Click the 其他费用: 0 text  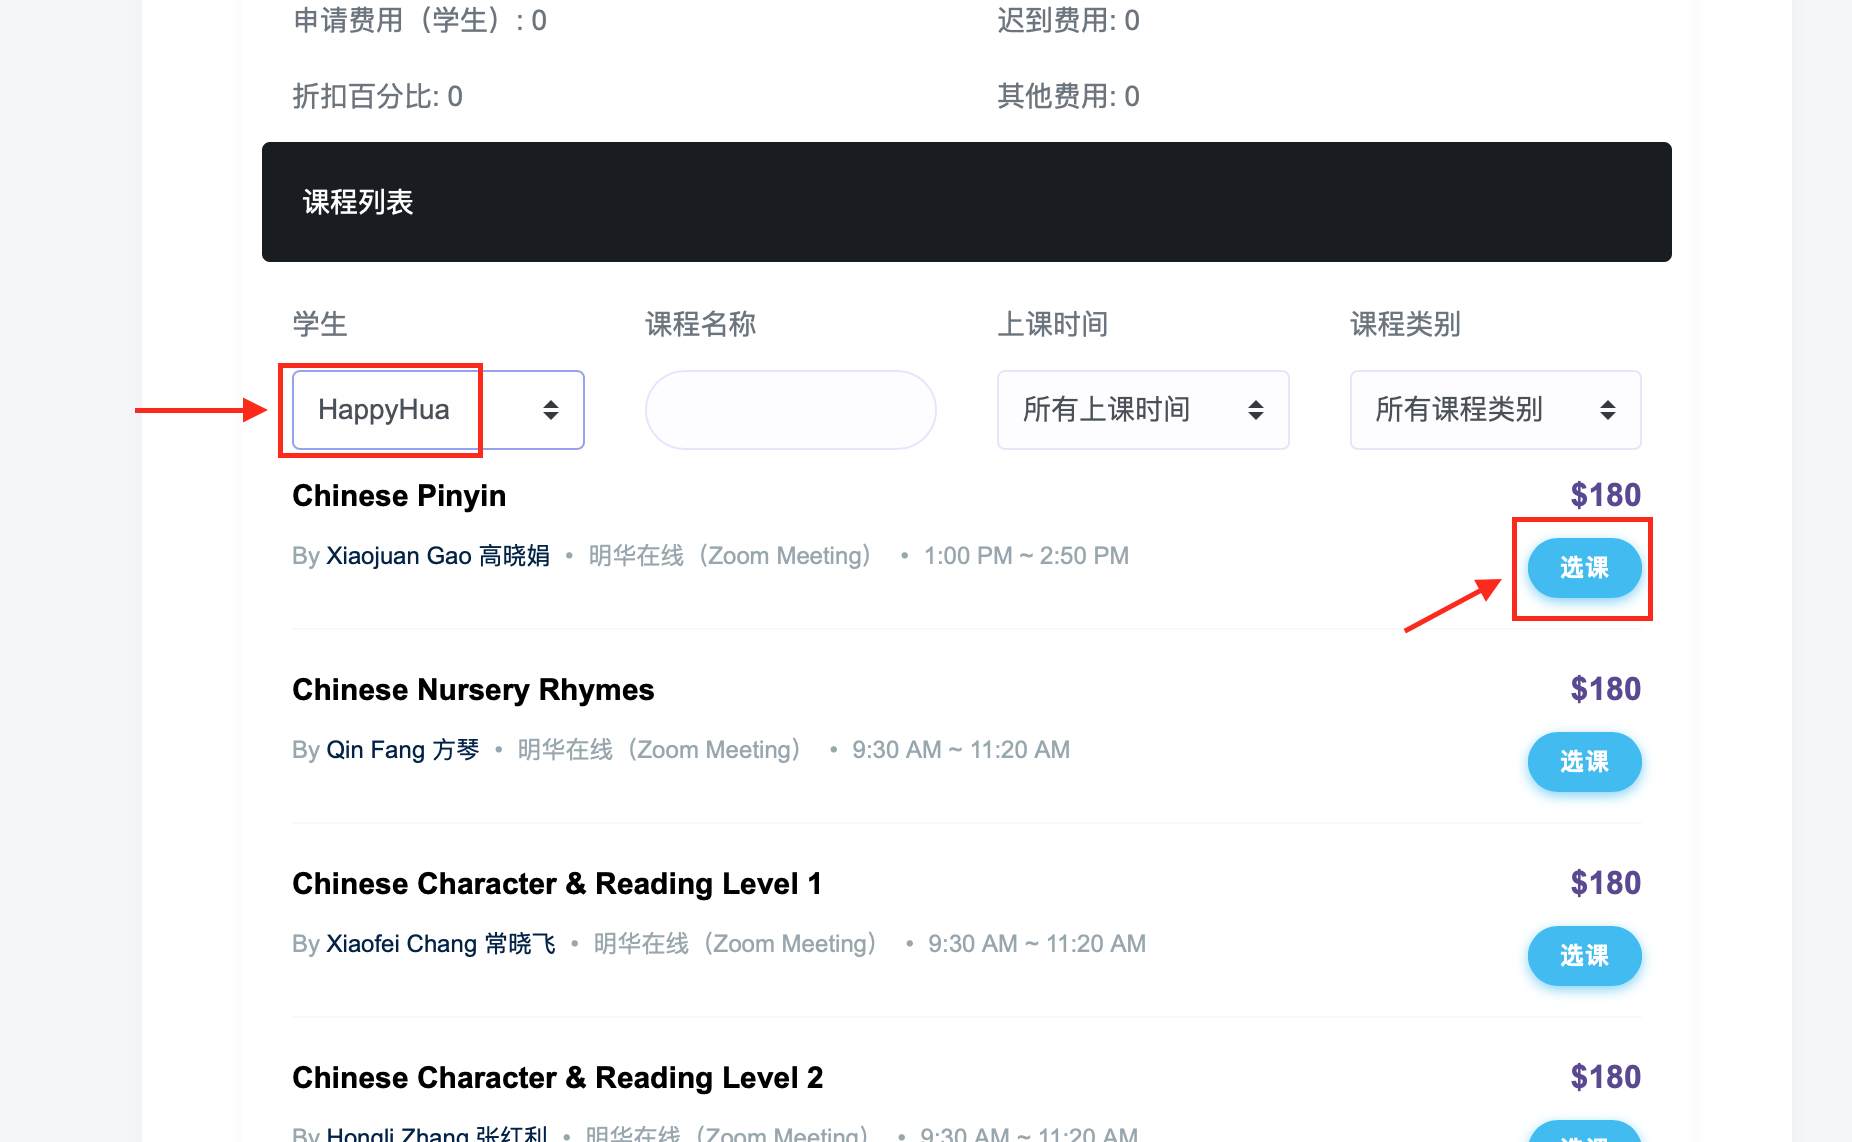tap(1068, 97)
